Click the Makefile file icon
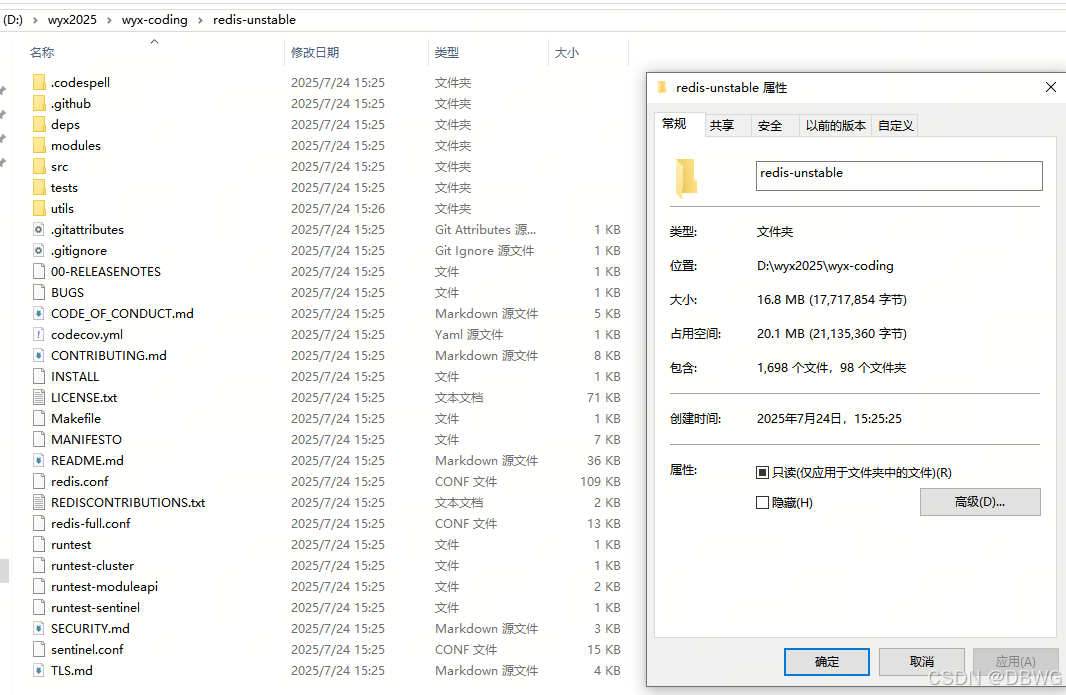Viewport: 1066px width, 695px height. coord(39,418)
